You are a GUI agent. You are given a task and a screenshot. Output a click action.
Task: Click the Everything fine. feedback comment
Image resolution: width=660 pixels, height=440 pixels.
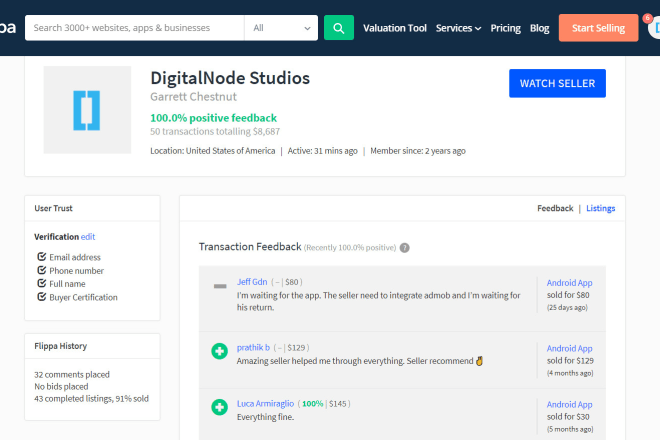click(266, 417)
